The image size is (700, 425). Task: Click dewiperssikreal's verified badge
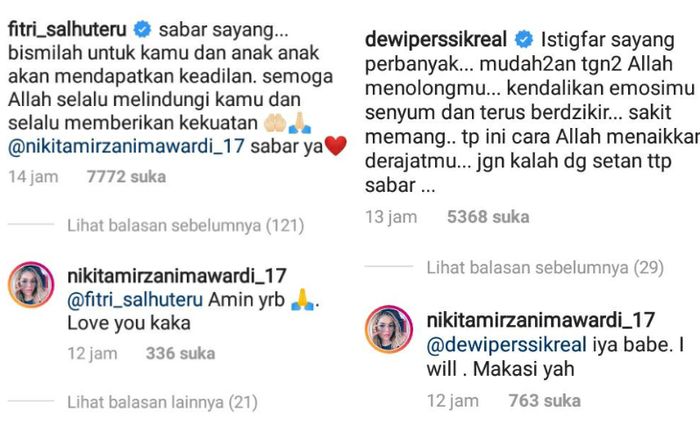[524, 39]
